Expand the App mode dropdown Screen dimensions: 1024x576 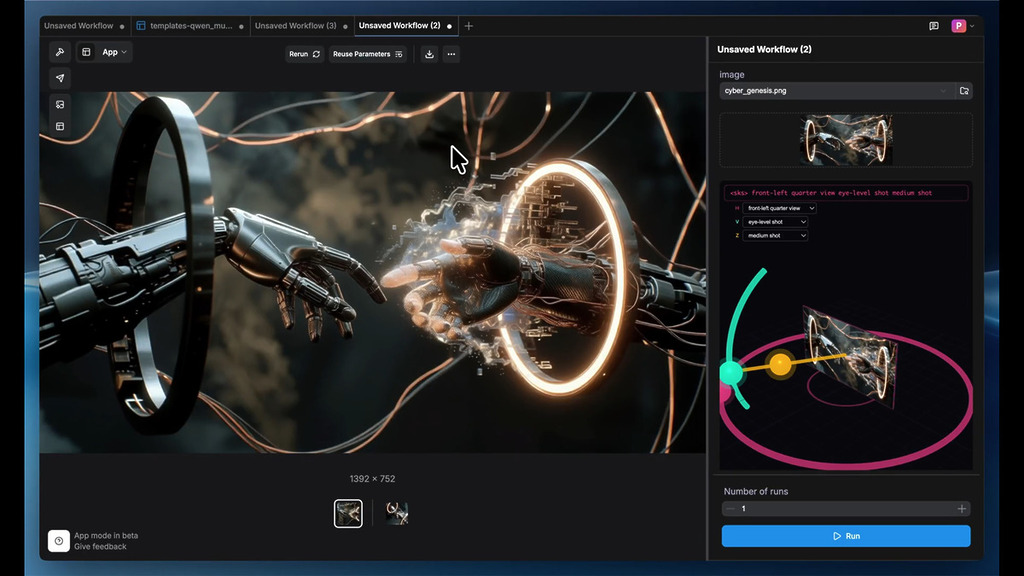[x=114, y=52]
